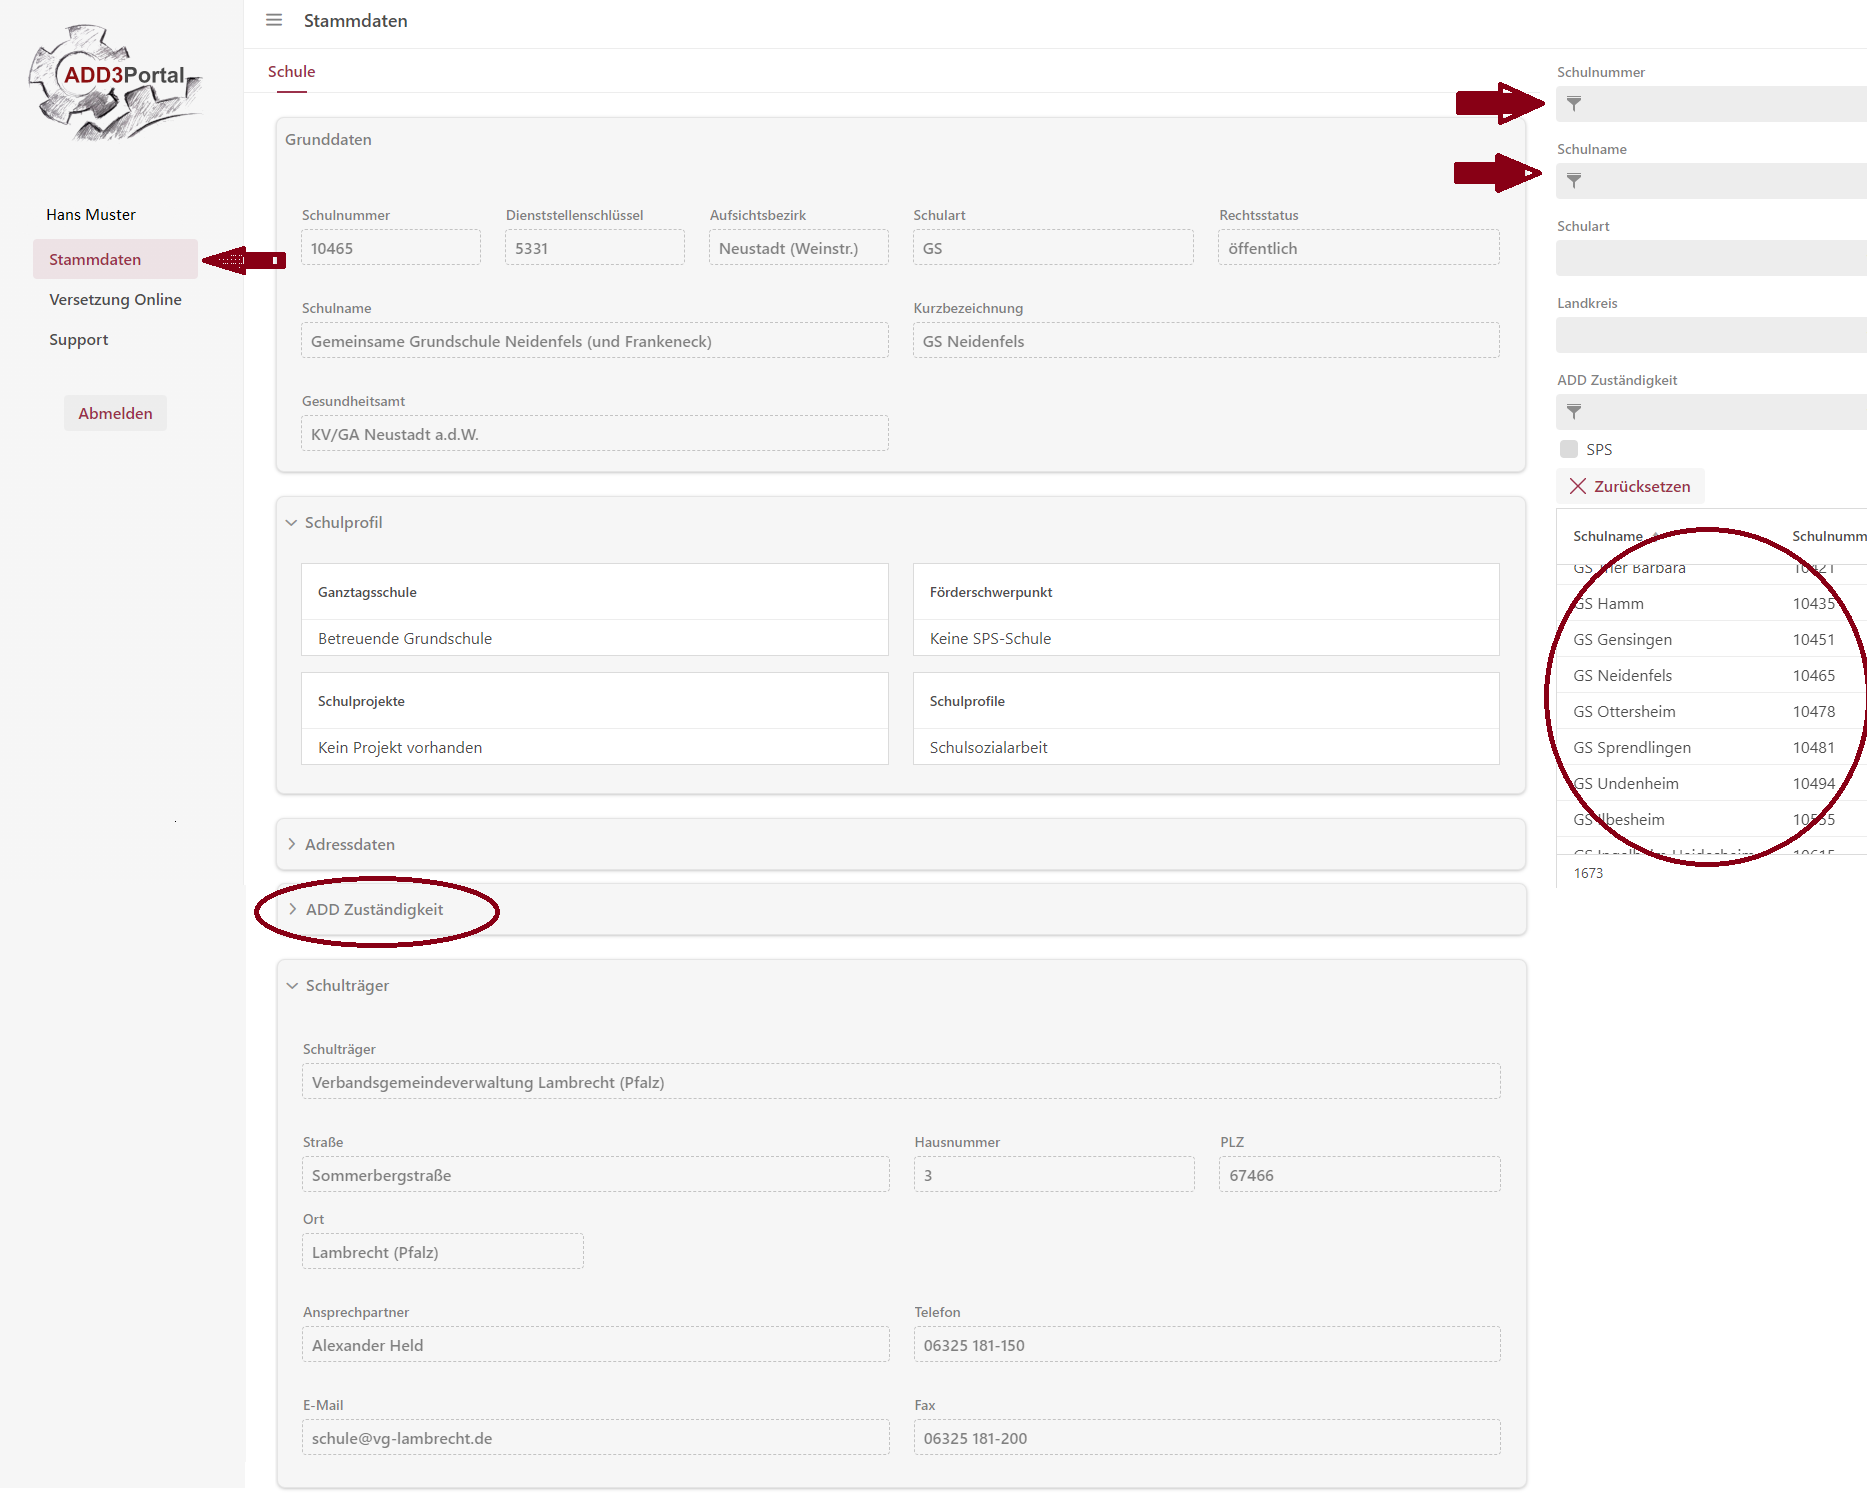The width and height of the screenshot is (1867, 1503).
Task: Click the Schulname filter funnel icon
Action: 1574,181
